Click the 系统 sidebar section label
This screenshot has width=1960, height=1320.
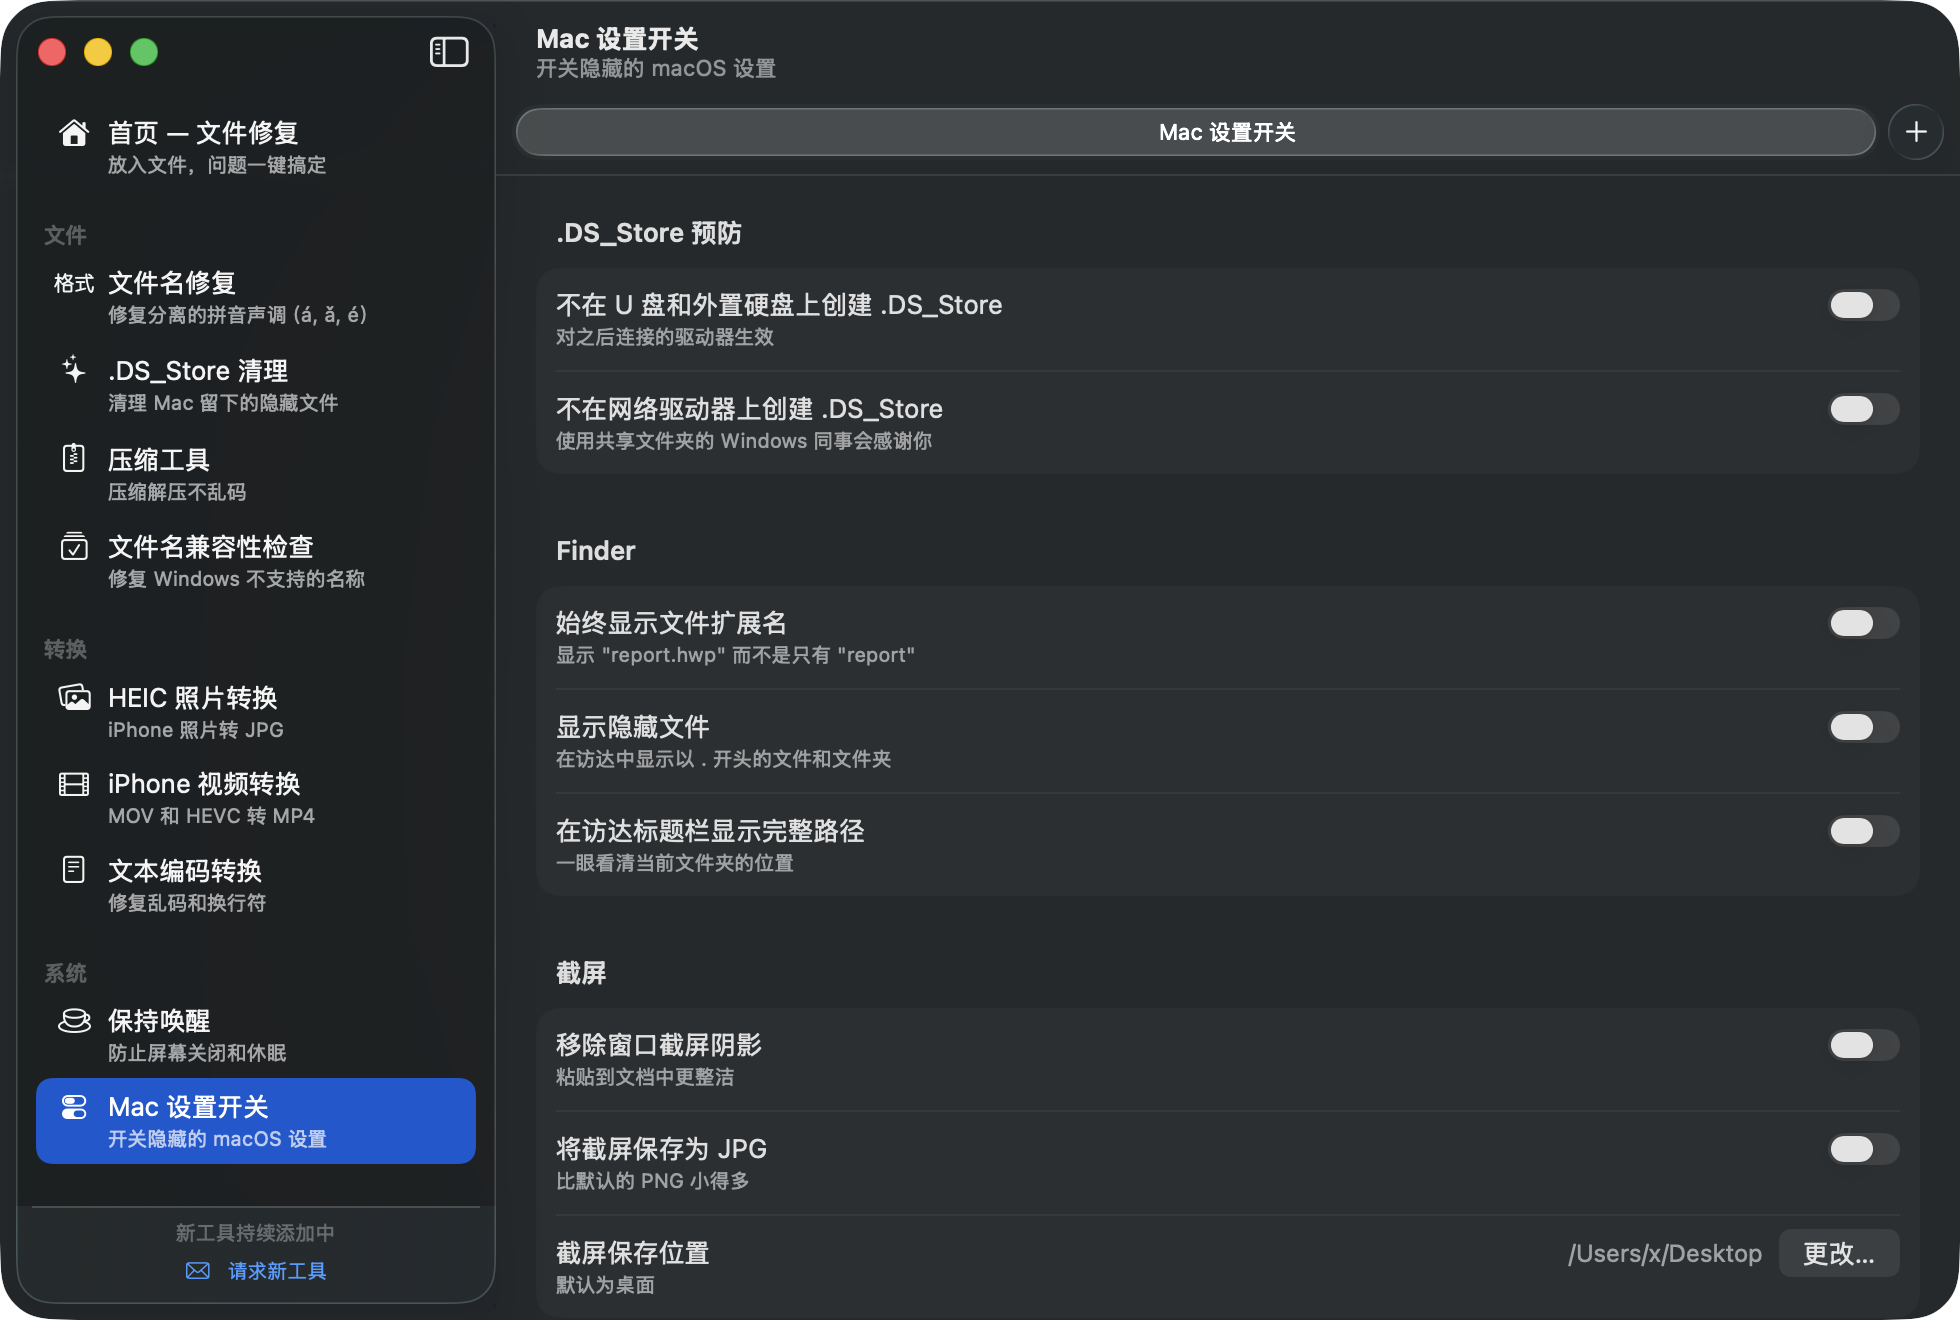(65, 973)
